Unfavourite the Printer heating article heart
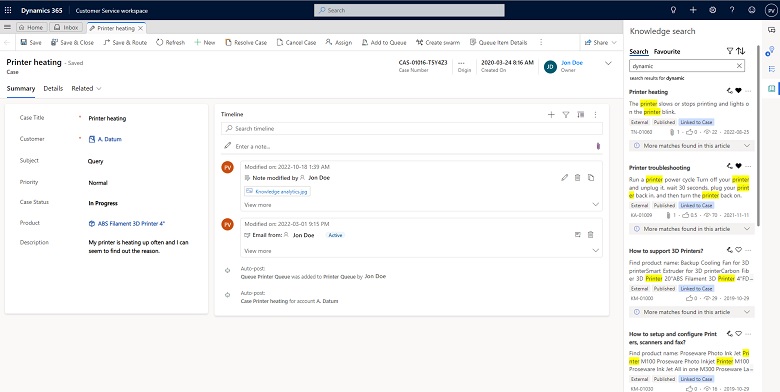The image size is (780, 392). point(739,91)
